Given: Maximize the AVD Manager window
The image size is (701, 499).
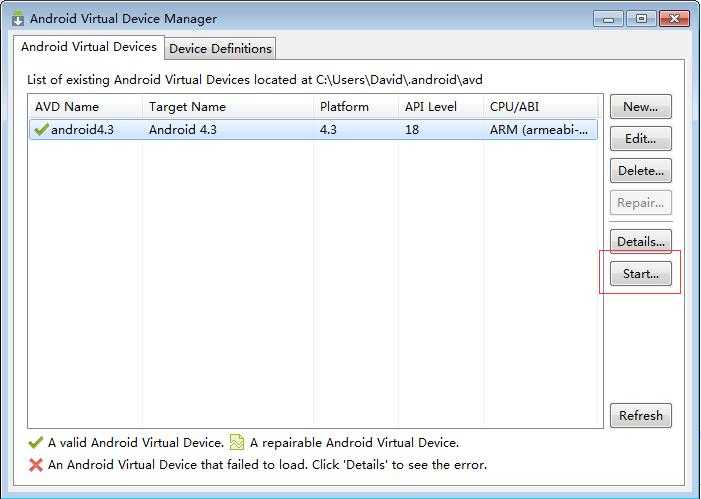Looking at the screenshot, I should point(641,19).
